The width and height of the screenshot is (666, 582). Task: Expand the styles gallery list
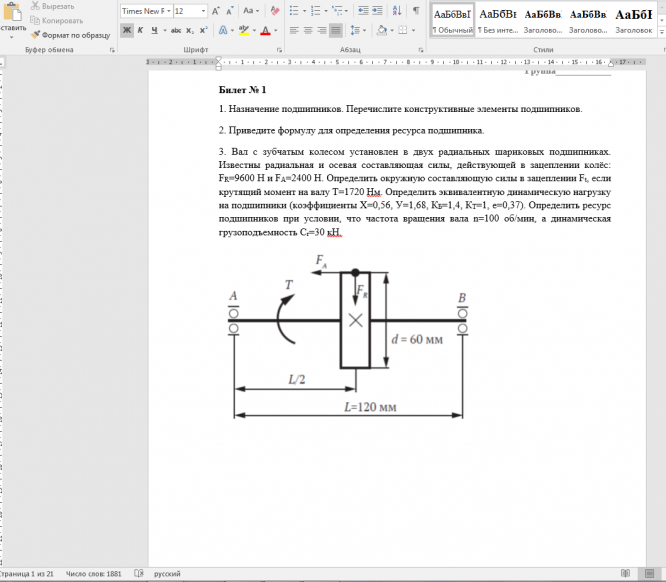(x=662, y=33)
